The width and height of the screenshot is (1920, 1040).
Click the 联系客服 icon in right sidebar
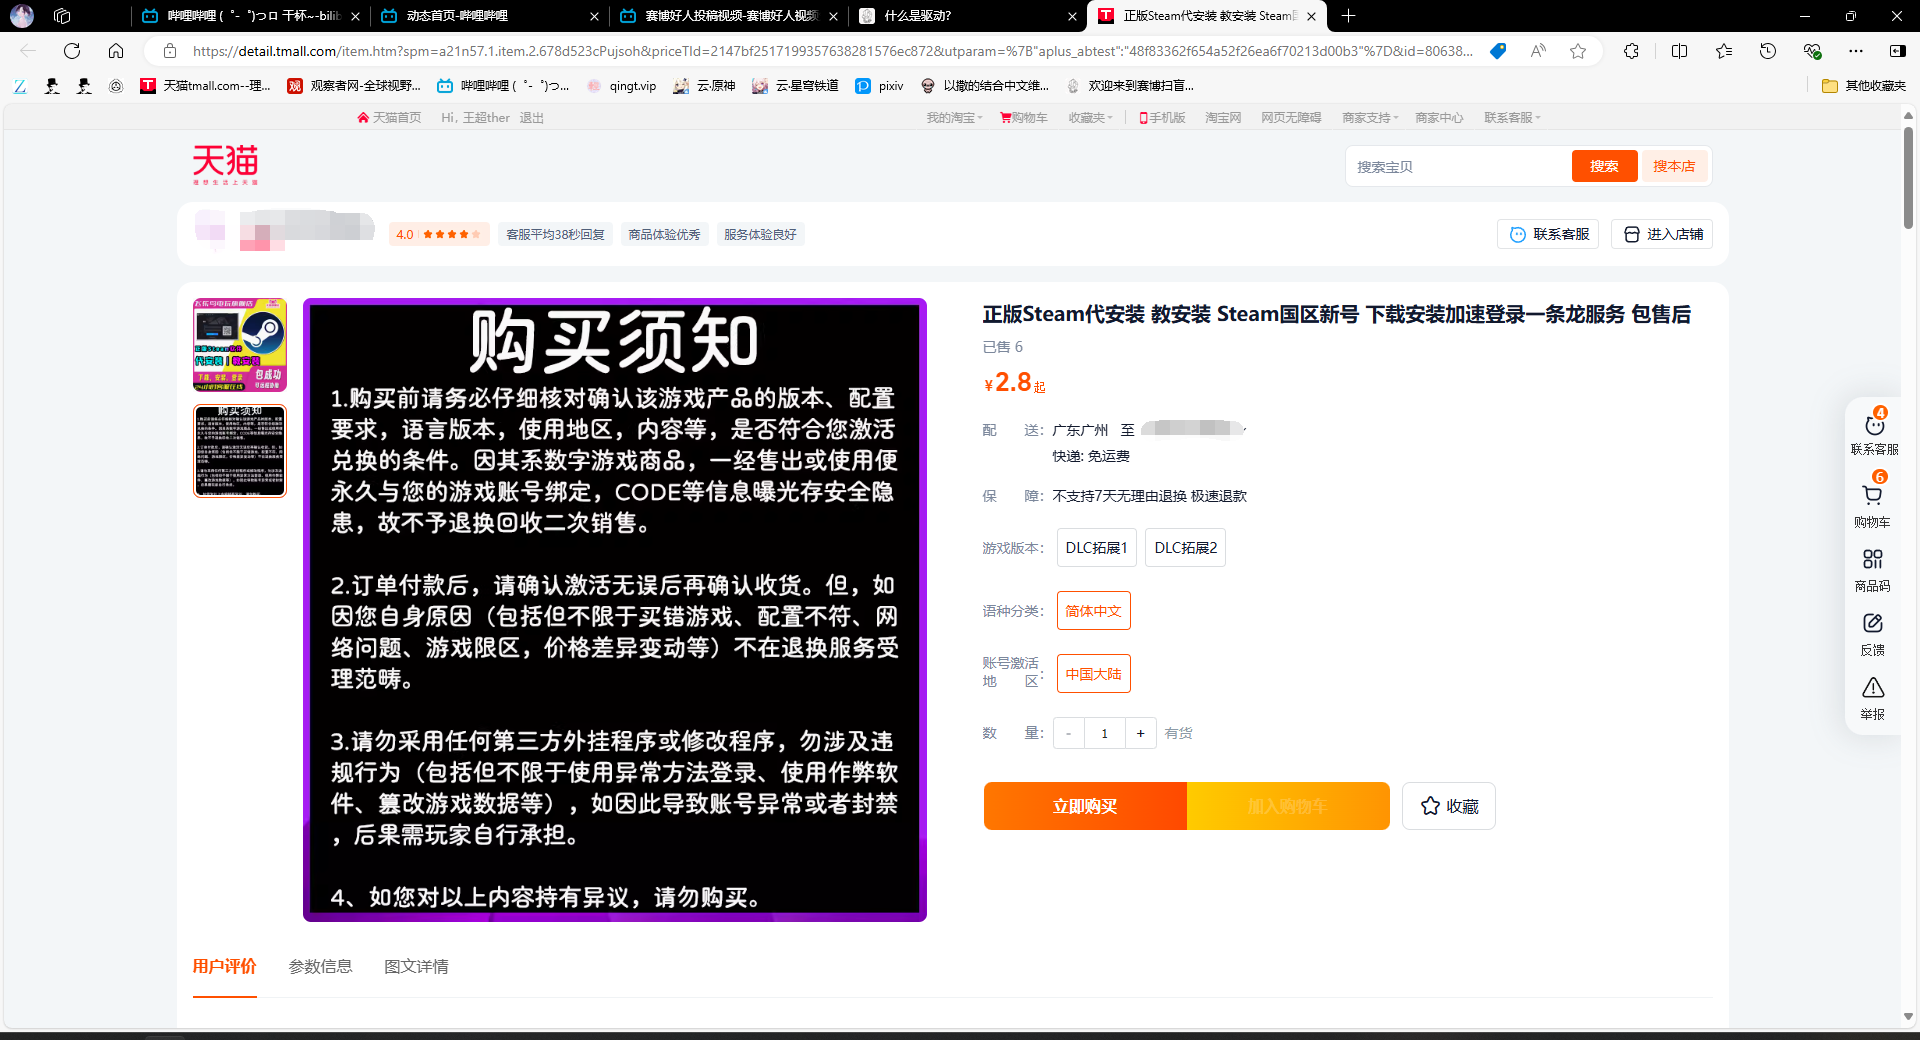(x=1873, y=427)
